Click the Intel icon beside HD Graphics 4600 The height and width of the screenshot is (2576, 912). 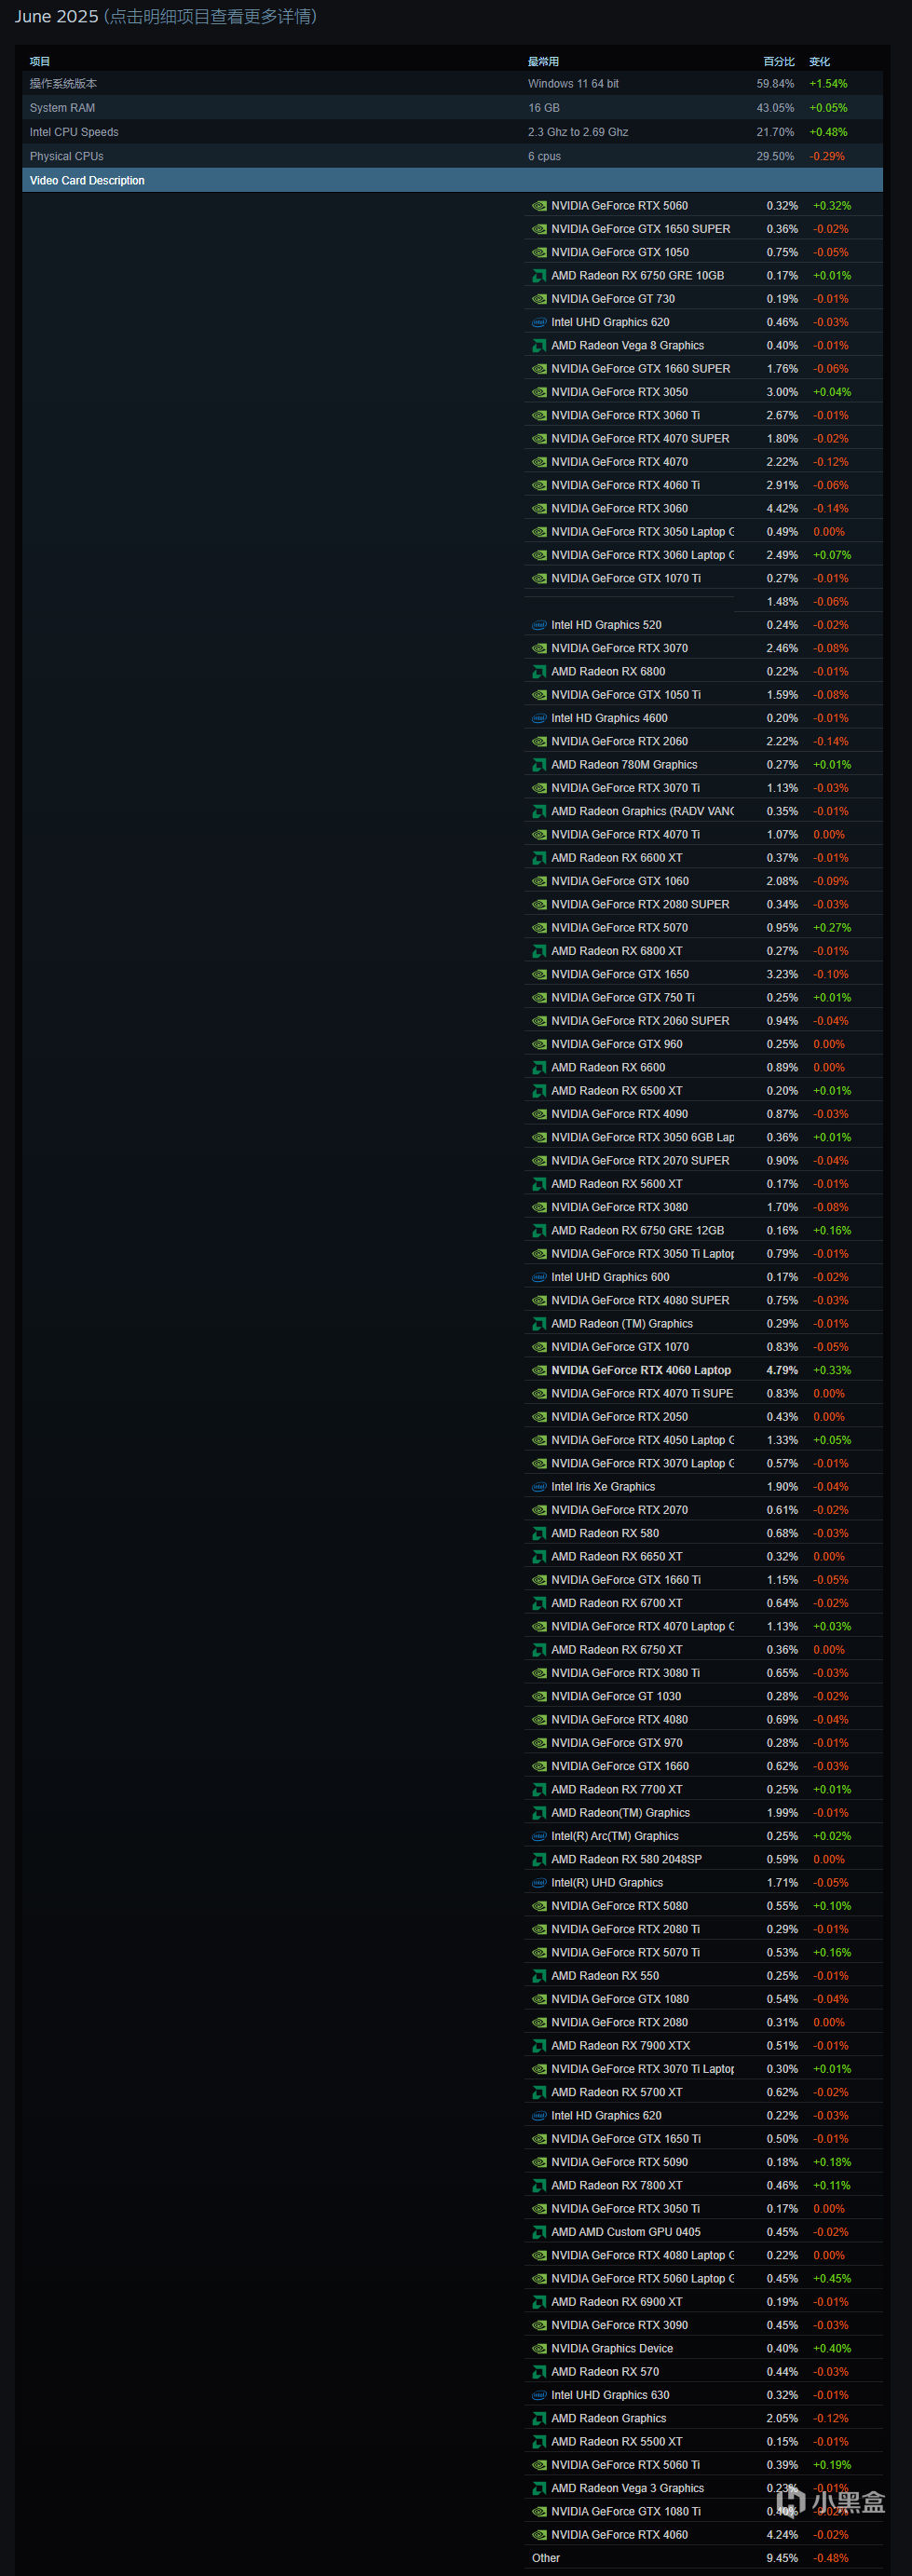point(539,718)
